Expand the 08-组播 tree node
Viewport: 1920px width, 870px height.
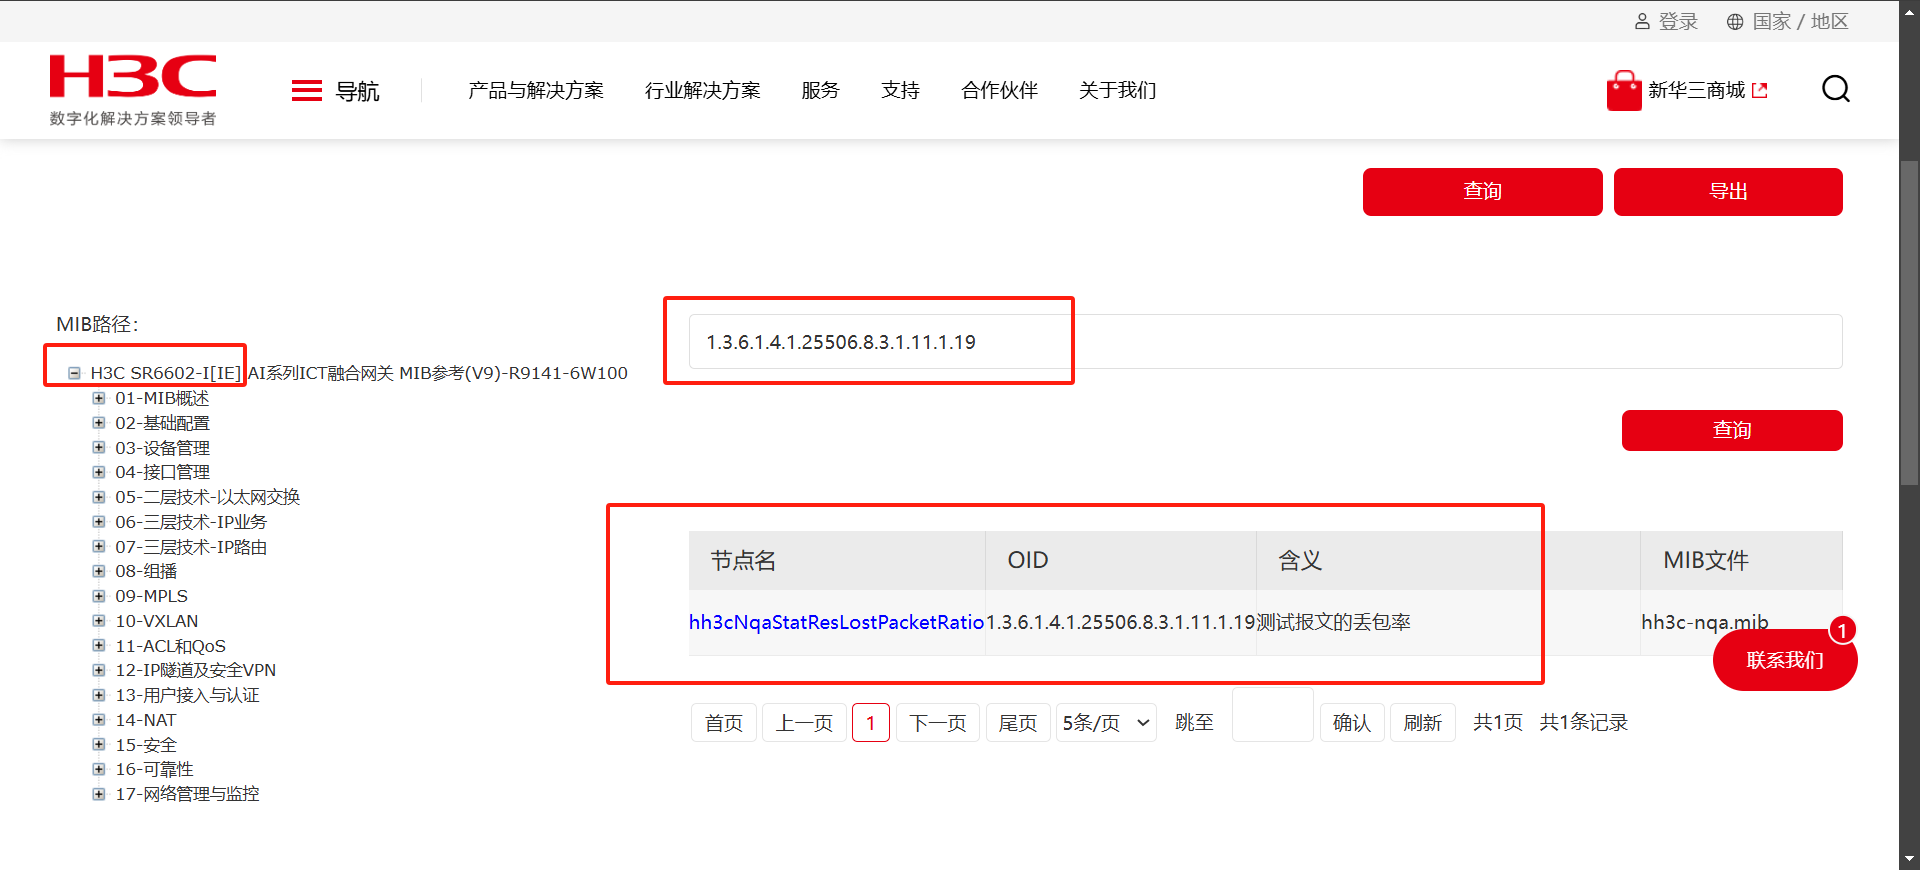click(x=99, y=571)
